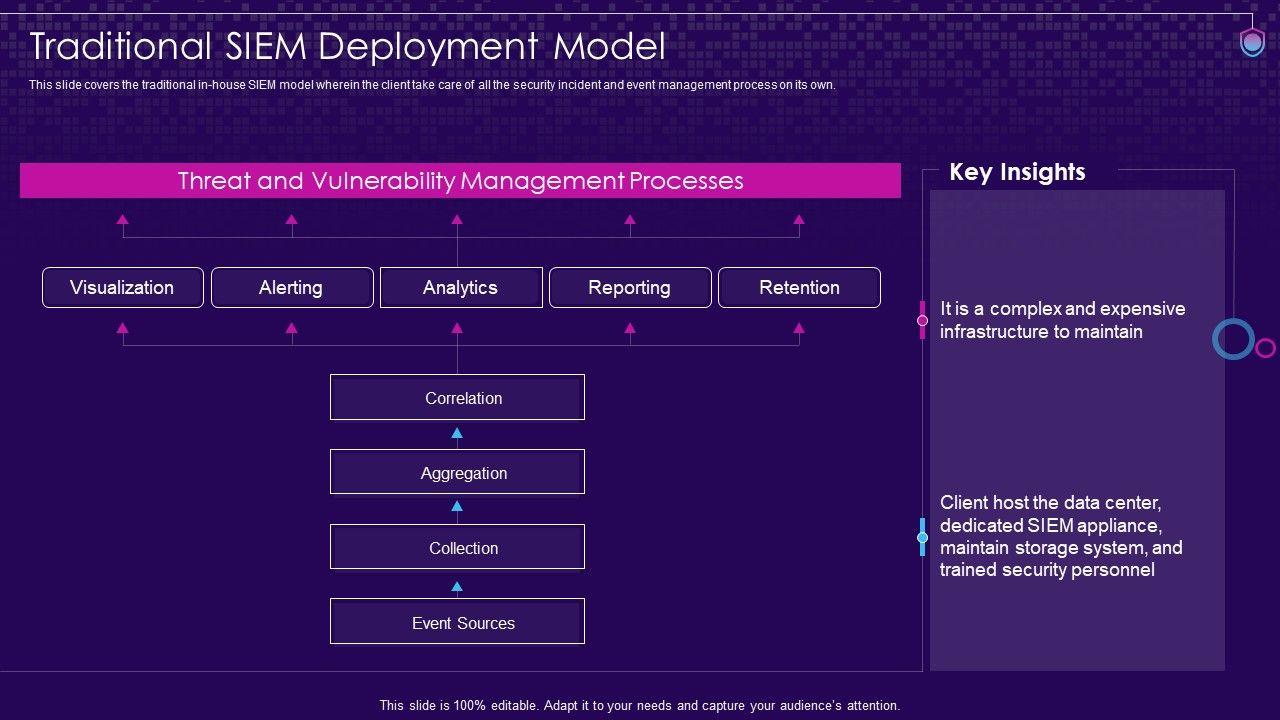The image size is (1280, 720).
Task: Select the Threat and Vulnerability Management banner
Action: tap(460, 181)
